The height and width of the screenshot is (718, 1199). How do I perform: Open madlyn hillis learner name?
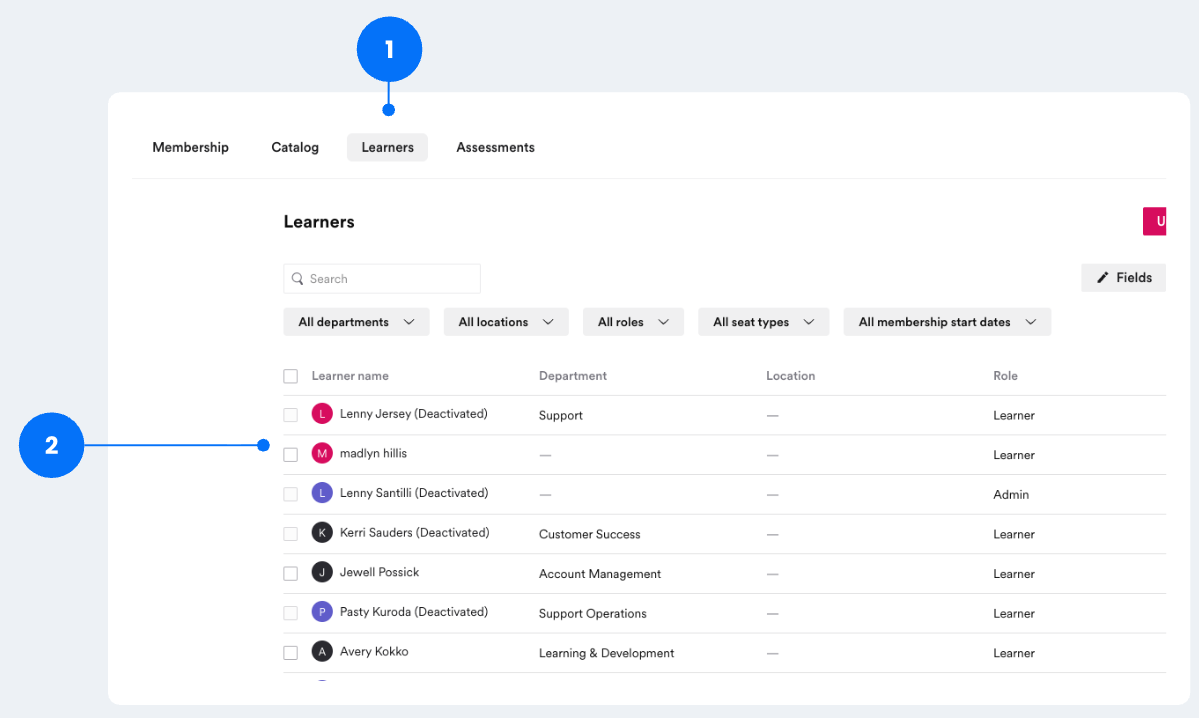point(373,453)
